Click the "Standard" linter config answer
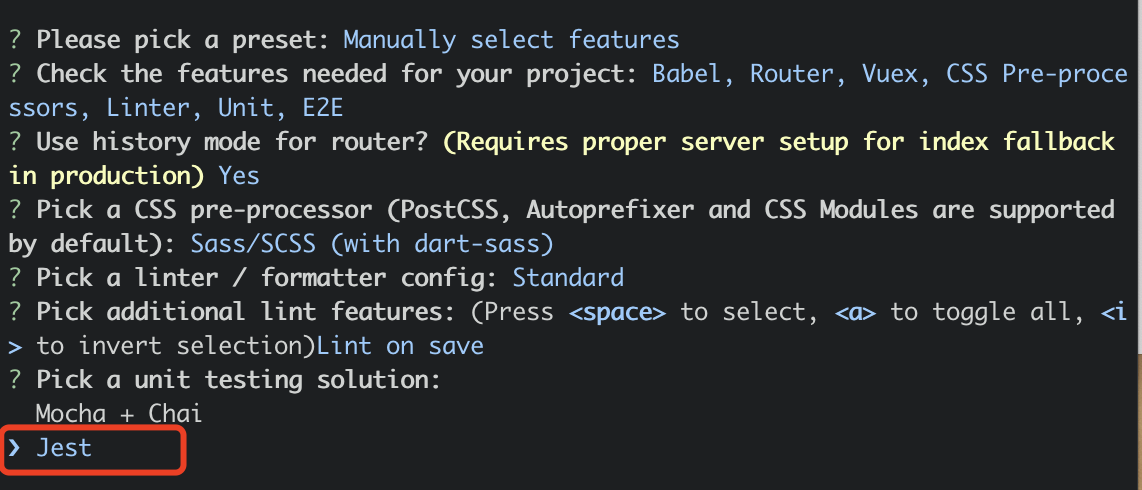The height and width of the screenshot is (490, 1142). pos(568,277)
